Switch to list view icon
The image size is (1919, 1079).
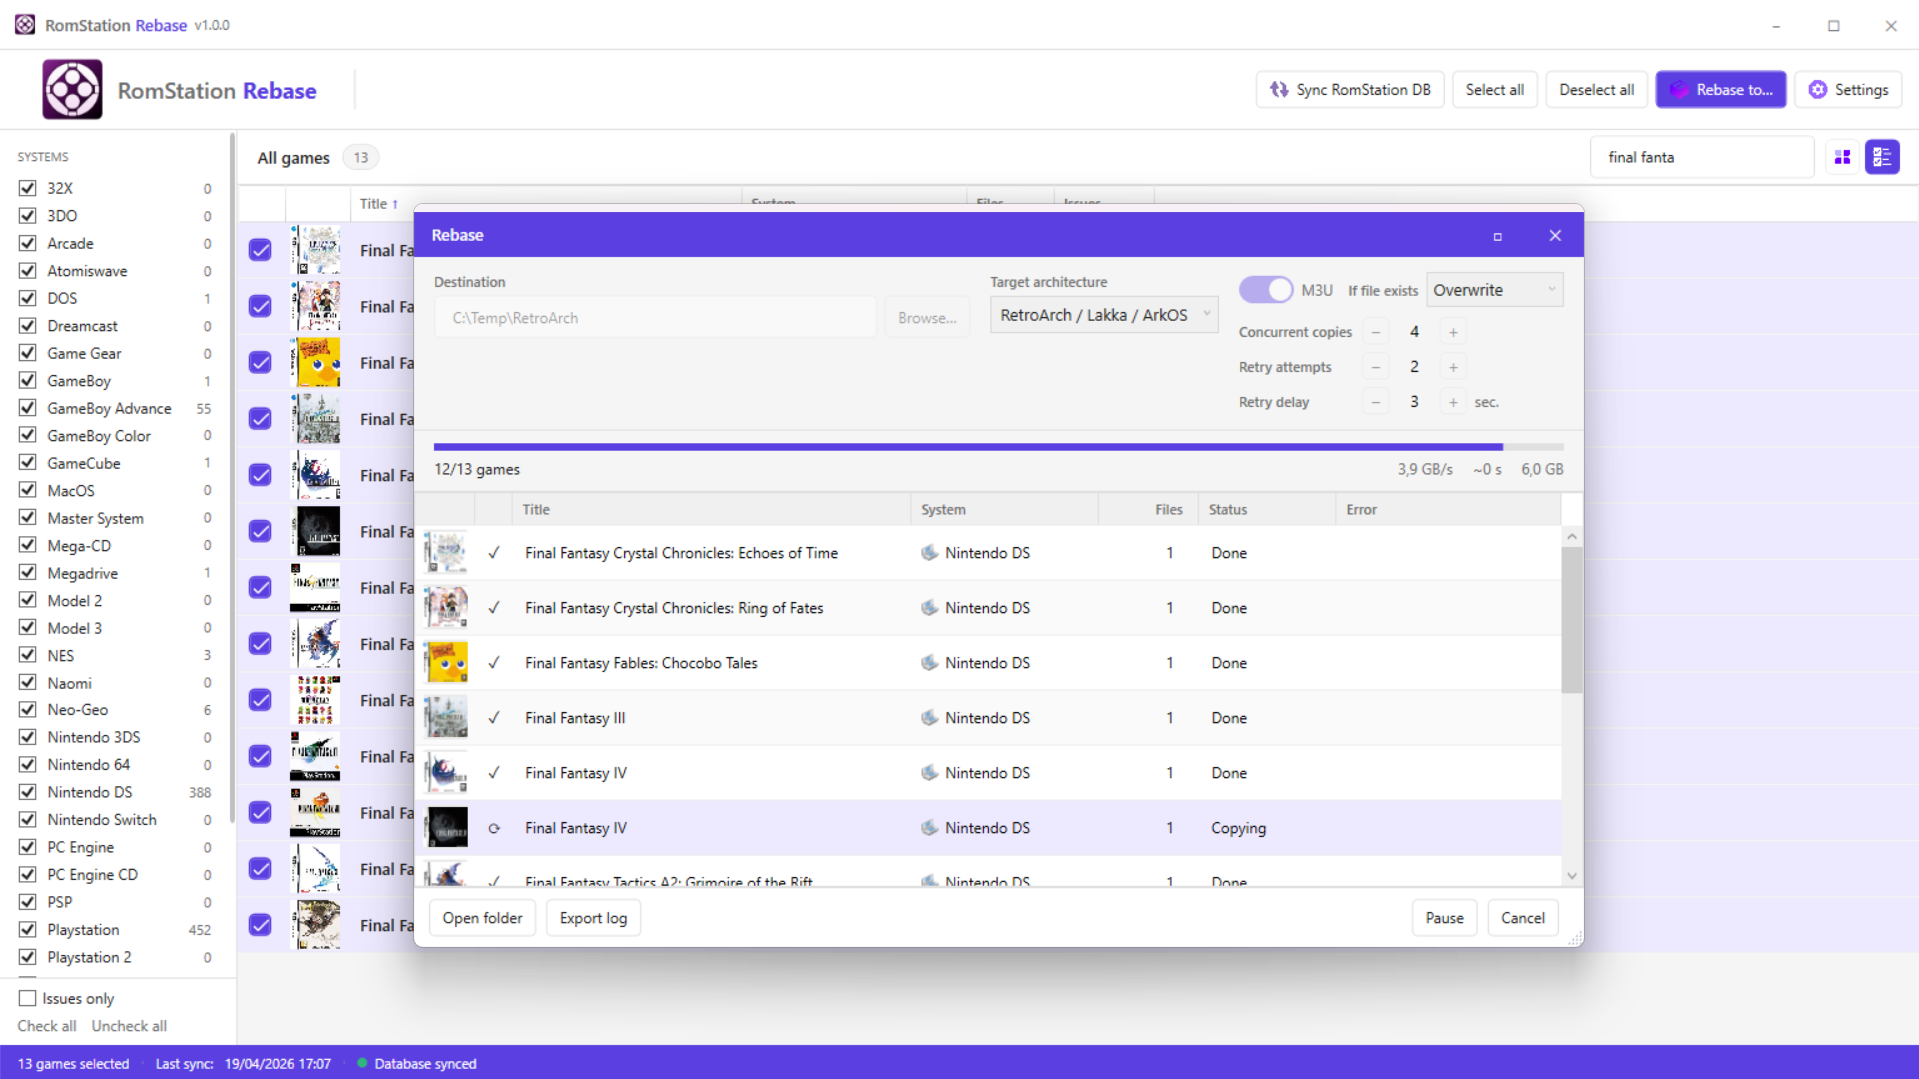pyautogui.click(x=1882, y=157)
